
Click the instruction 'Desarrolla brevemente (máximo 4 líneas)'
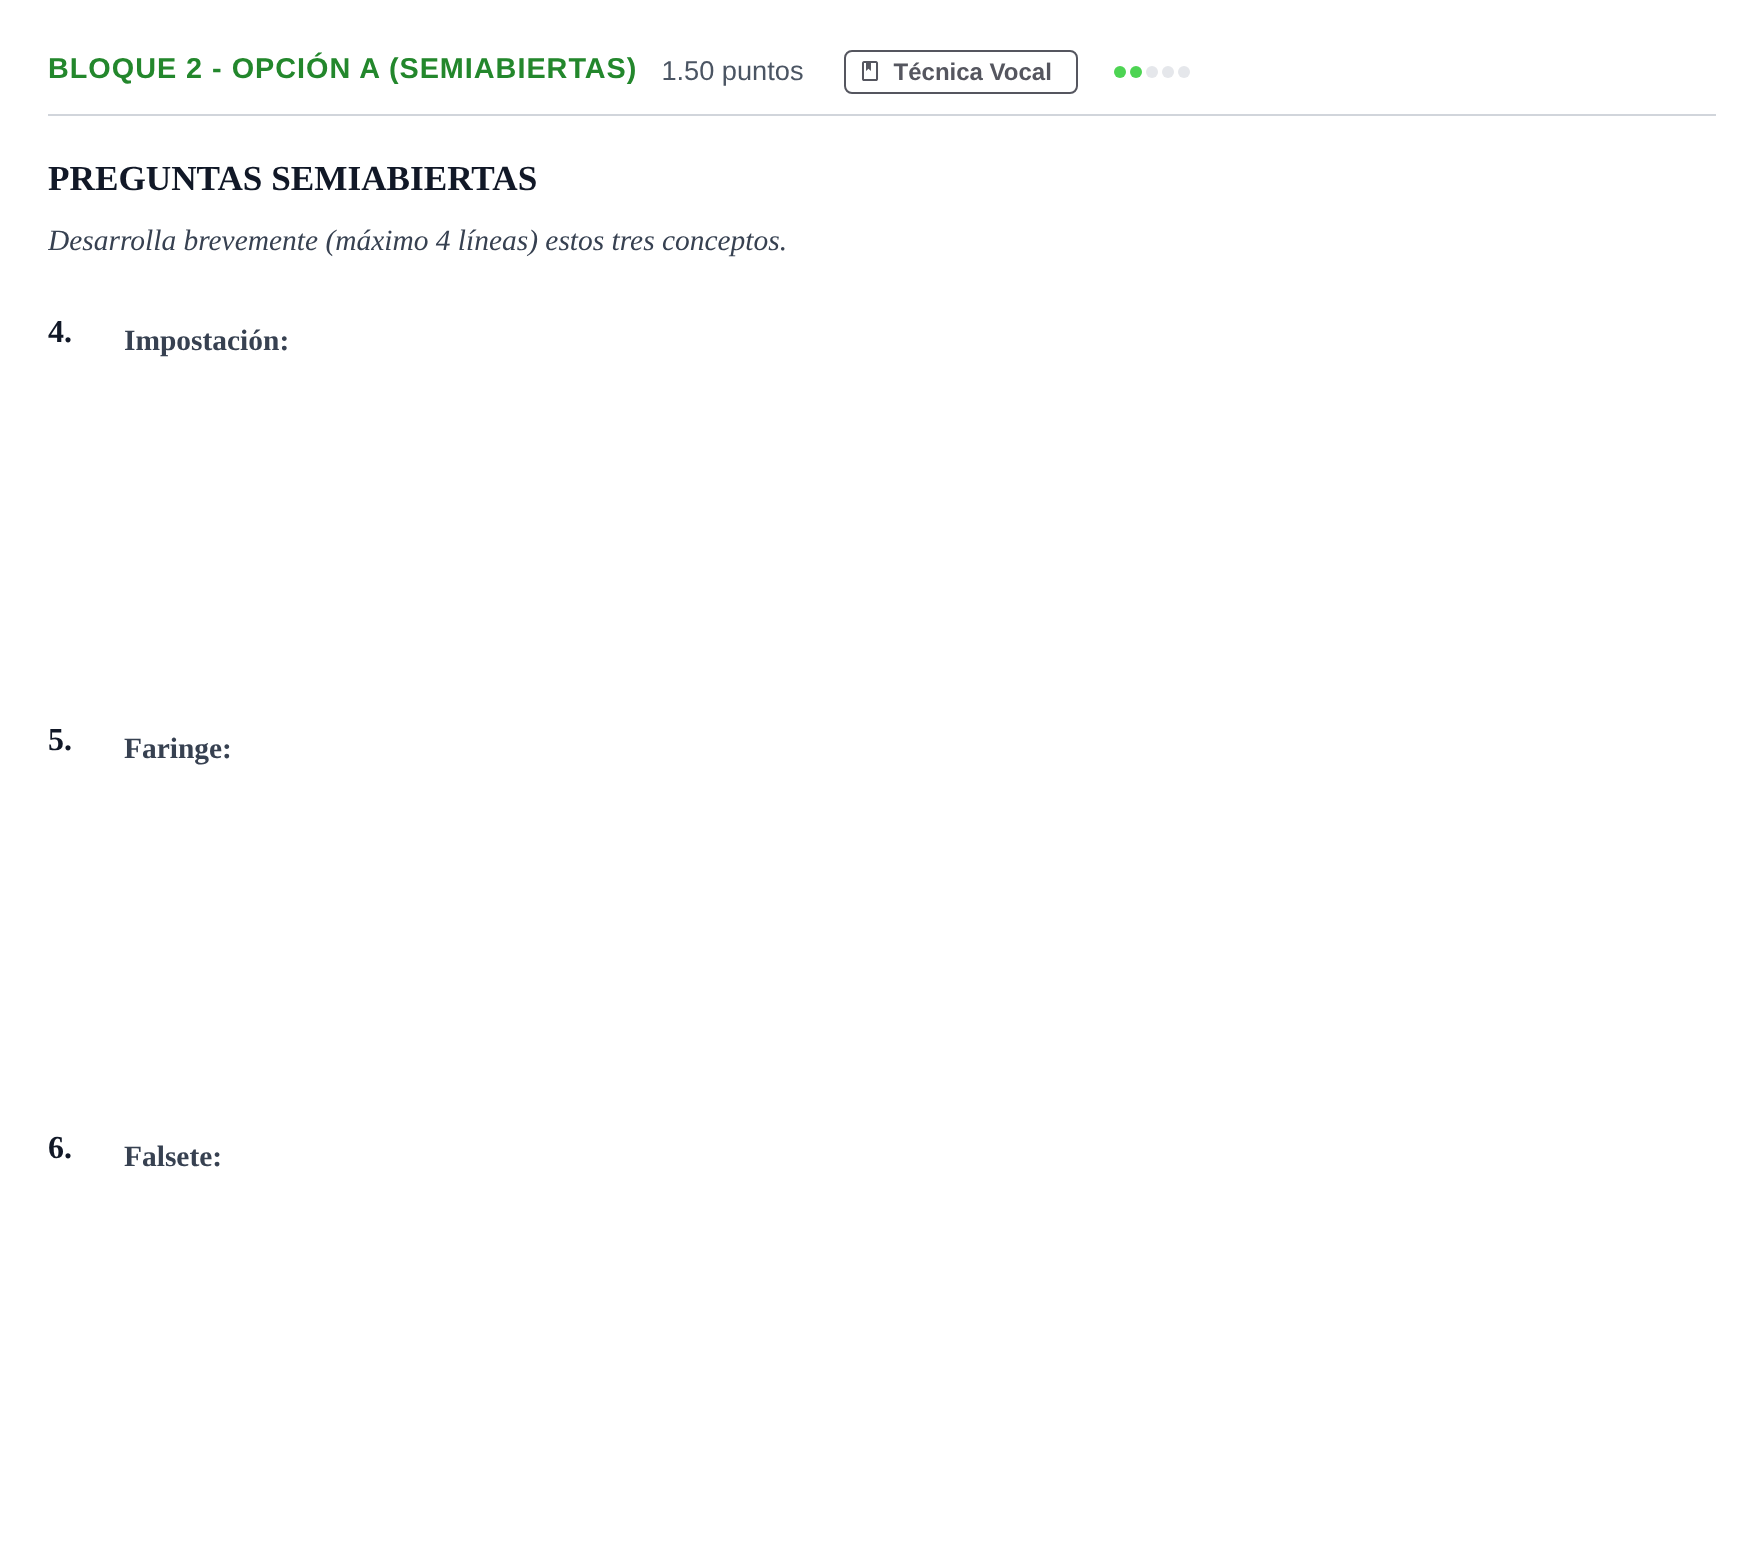click(293, 241)
